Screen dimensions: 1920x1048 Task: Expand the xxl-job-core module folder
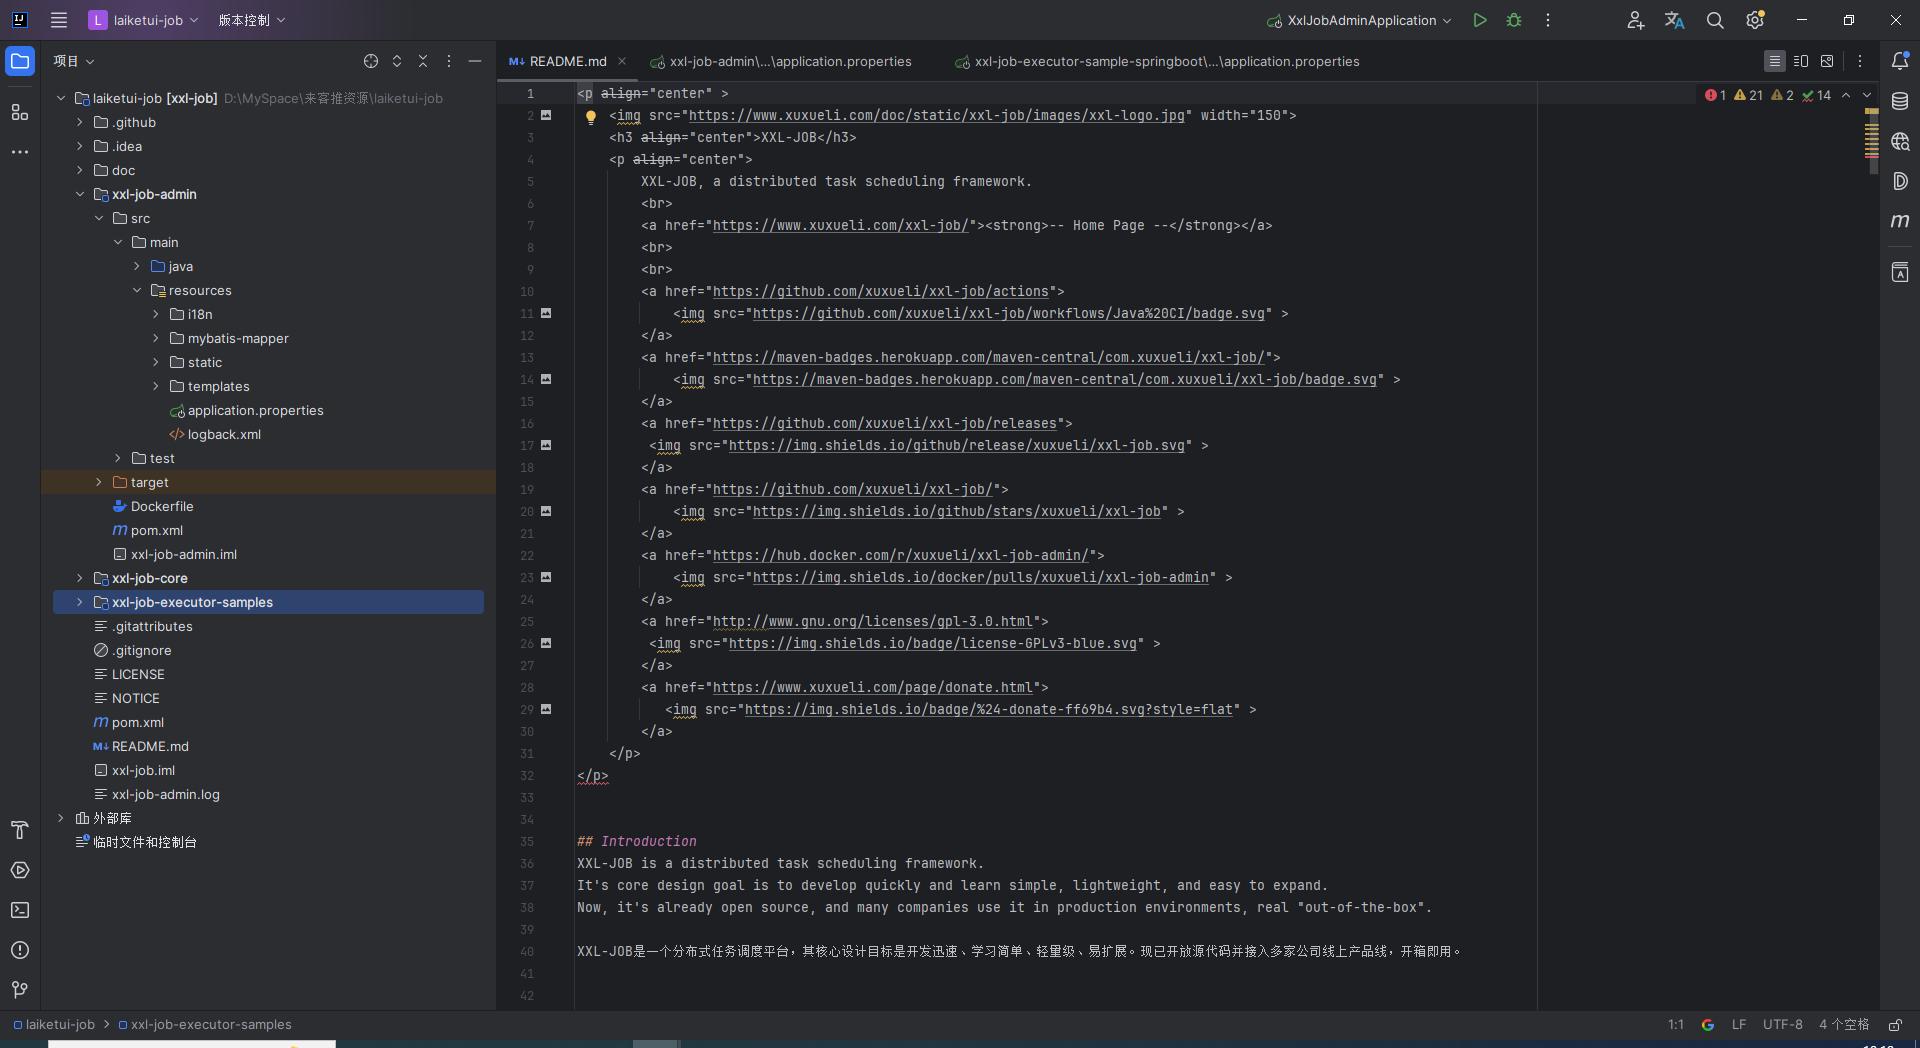point(80,578)
